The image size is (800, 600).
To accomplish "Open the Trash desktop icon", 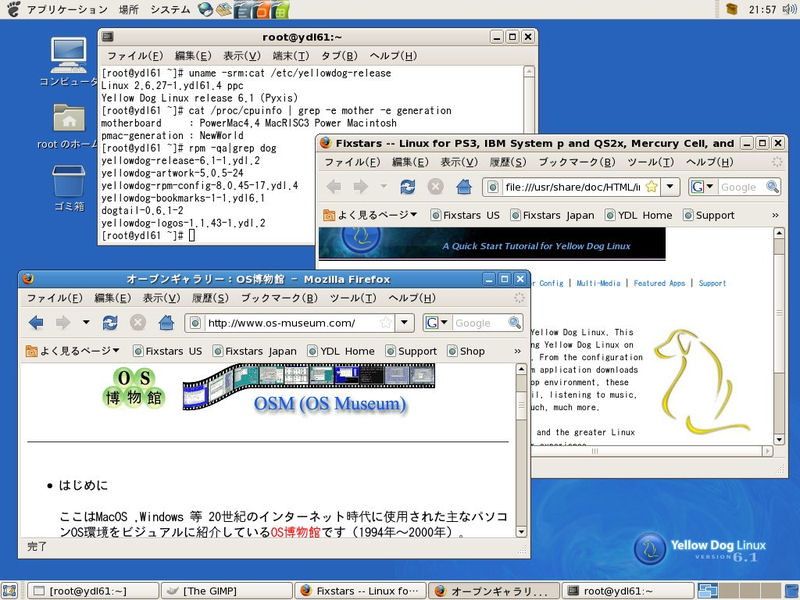I will (68, 180).
